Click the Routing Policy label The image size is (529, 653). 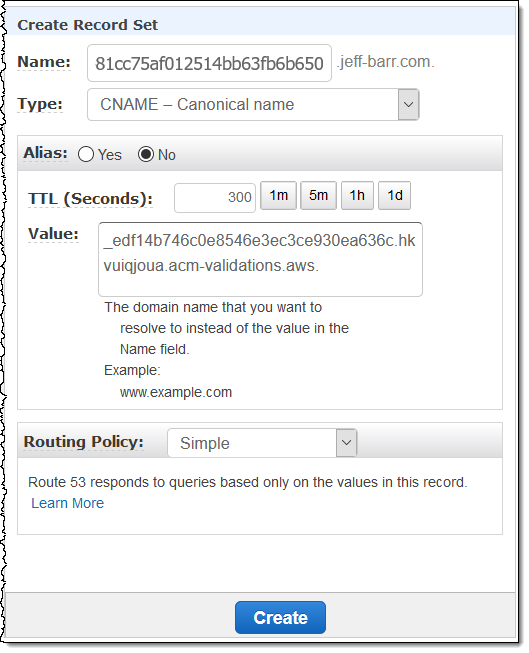(x=84, y=442)
